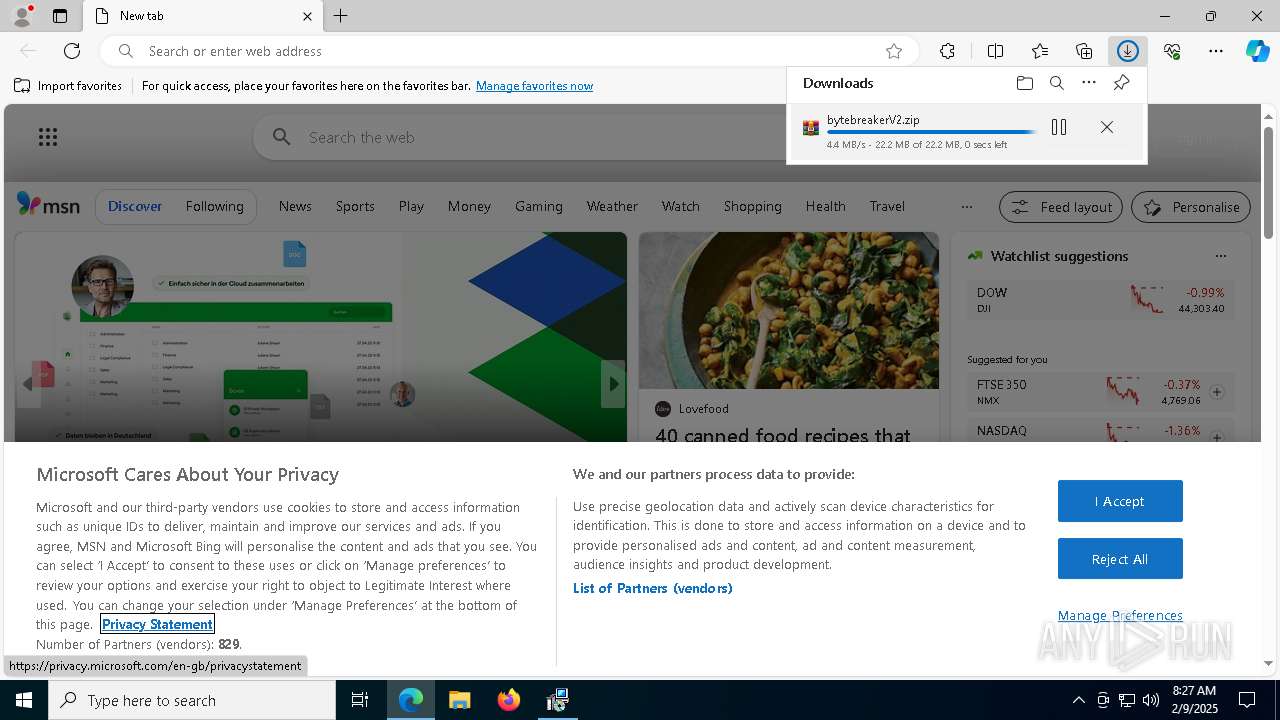This screenshot has height=720, width=1280.
Task: Open a new tab with the plus button
Action: click(x=341, y=16)
